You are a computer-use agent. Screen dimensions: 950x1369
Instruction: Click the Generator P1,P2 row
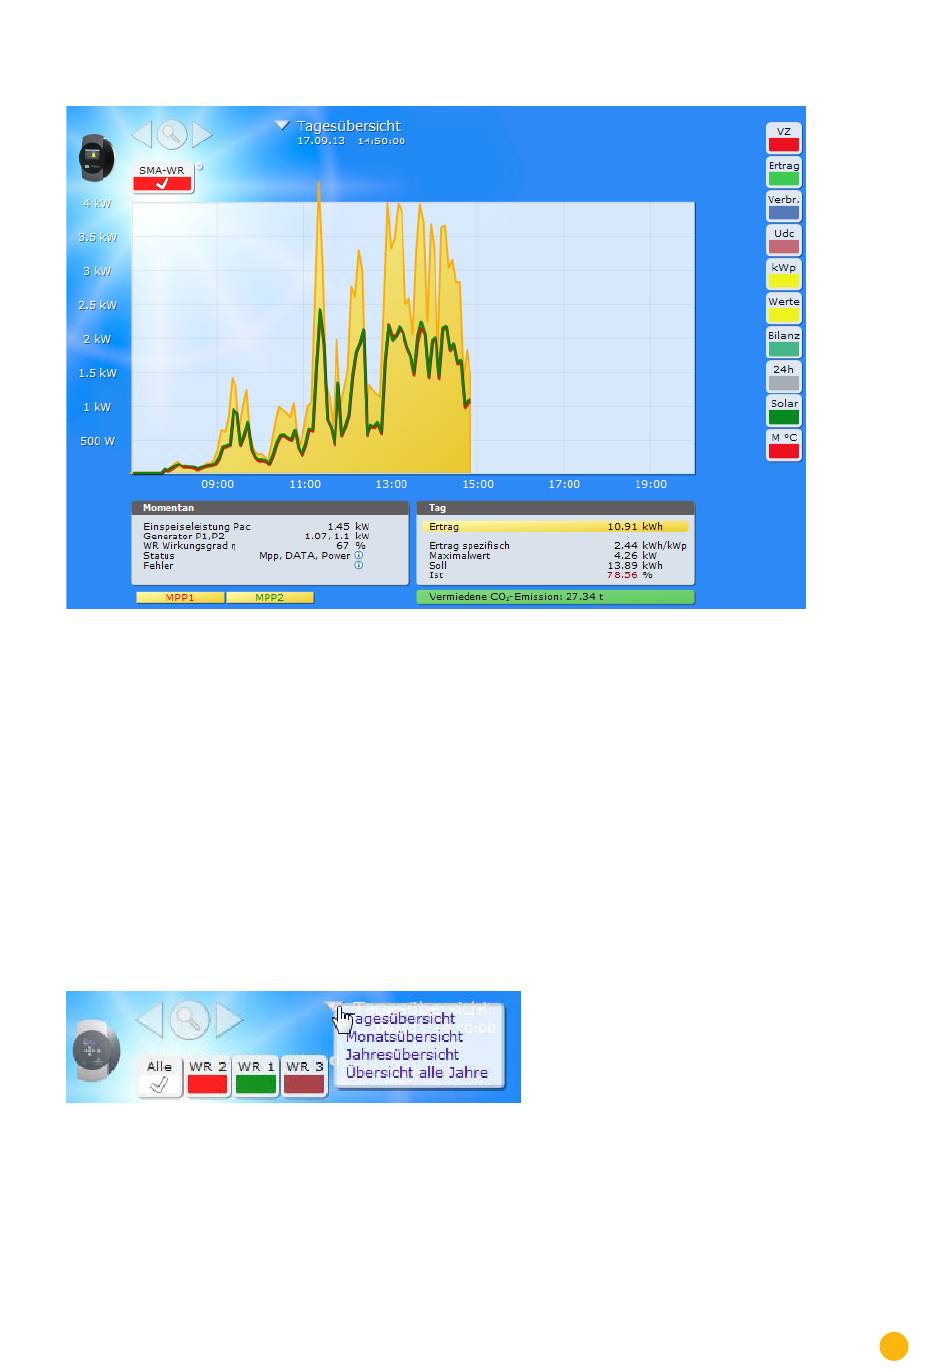point(256,537)
